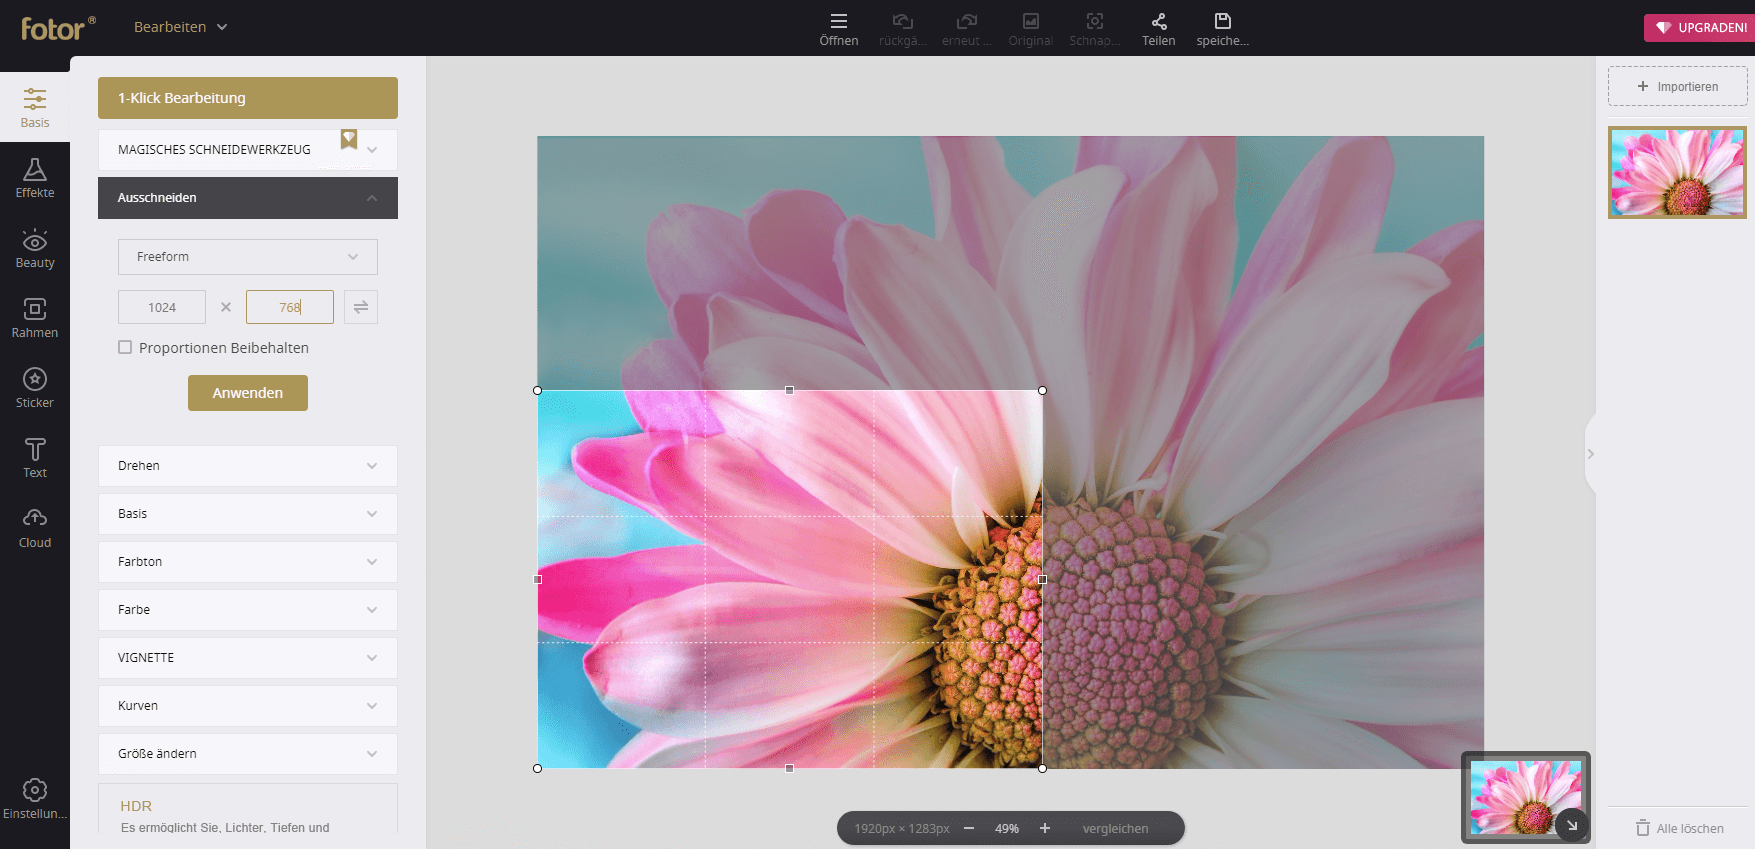Open the Rahmen frames panel

coord(35,318)
